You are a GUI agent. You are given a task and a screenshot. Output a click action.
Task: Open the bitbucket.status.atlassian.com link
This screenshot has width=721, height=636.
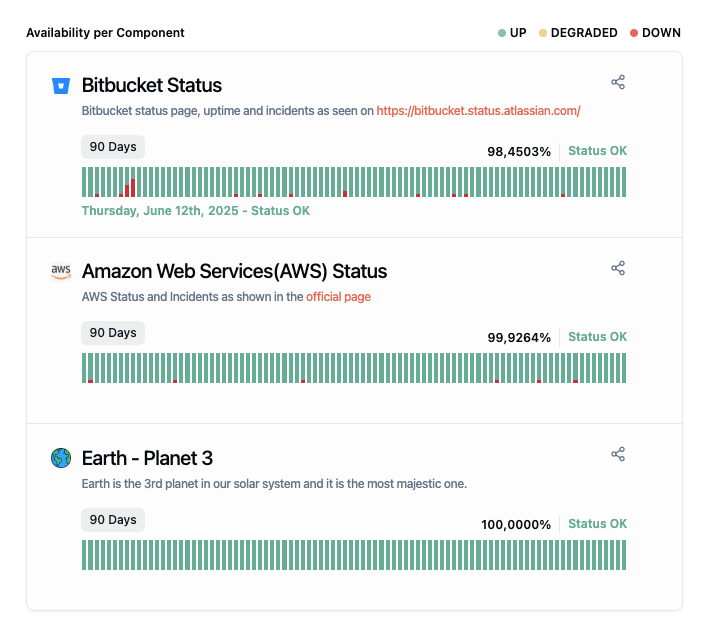pos(478,111)
